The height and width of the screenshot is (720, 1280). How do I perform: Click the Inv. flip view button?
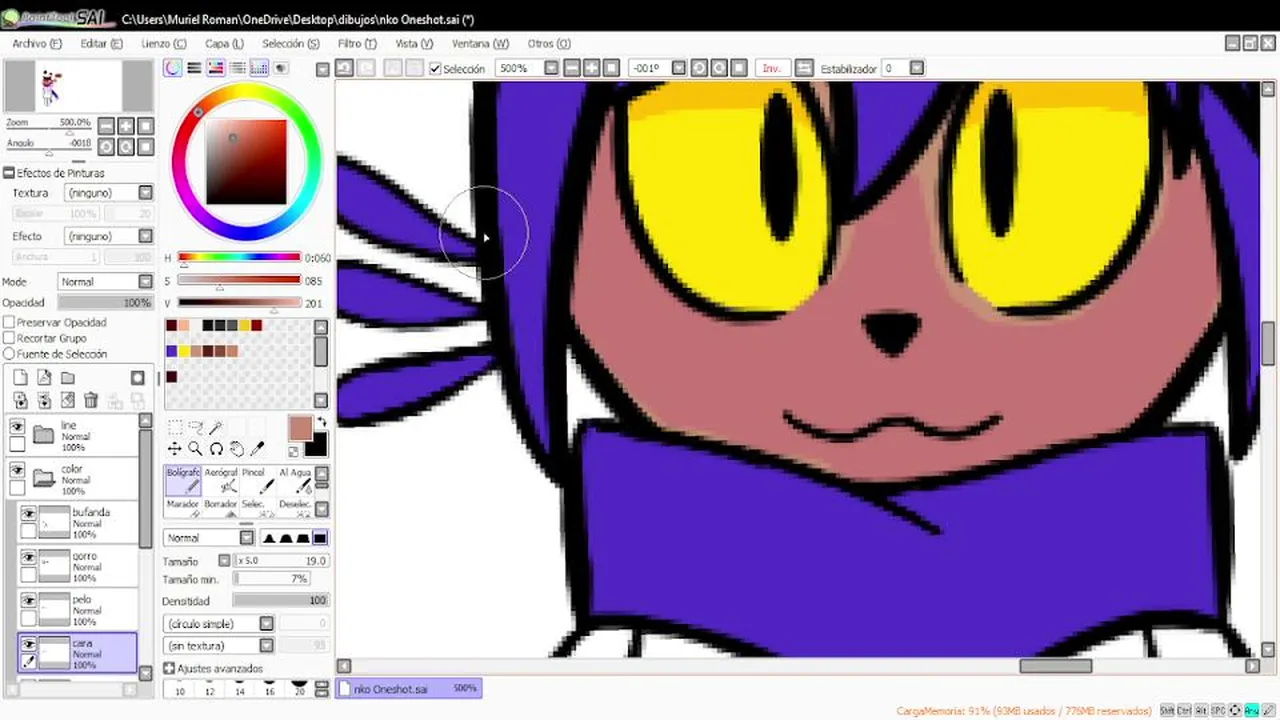tap(771, 68)
